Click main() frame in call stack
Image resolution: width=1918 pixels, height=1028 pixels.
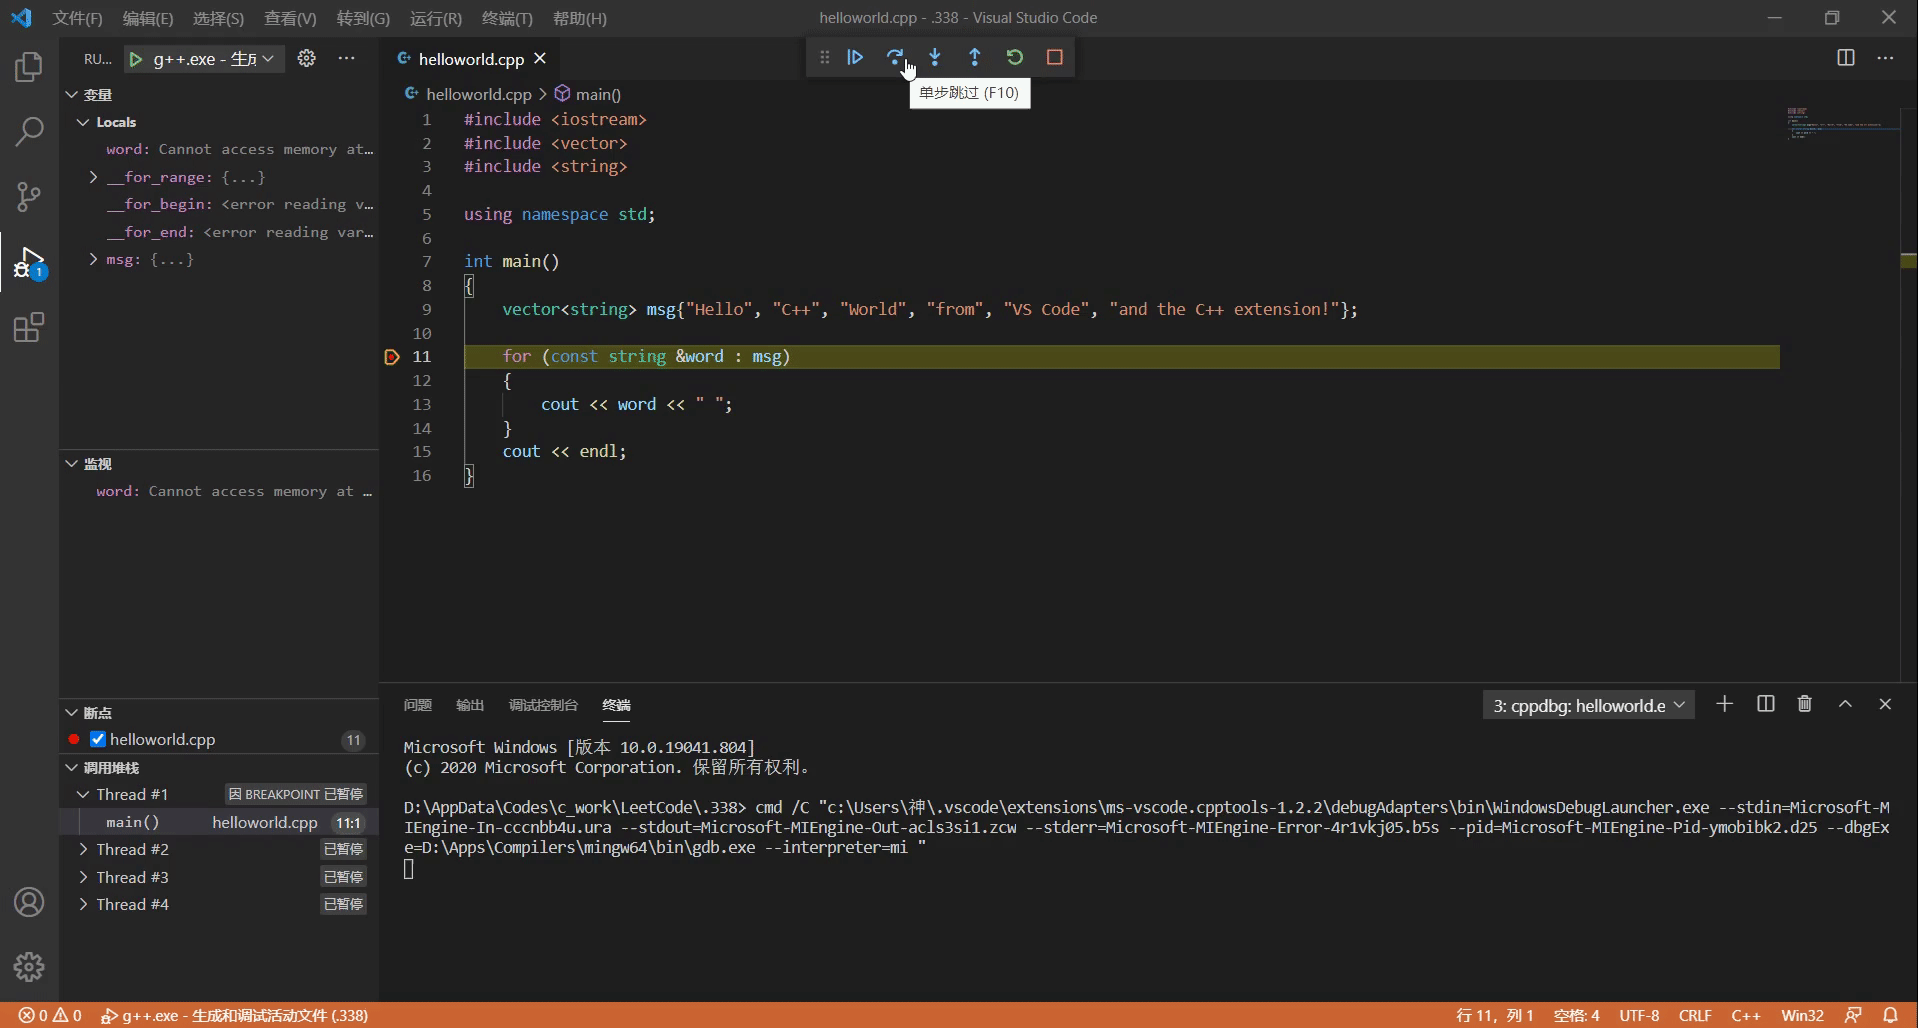(219, 822)
